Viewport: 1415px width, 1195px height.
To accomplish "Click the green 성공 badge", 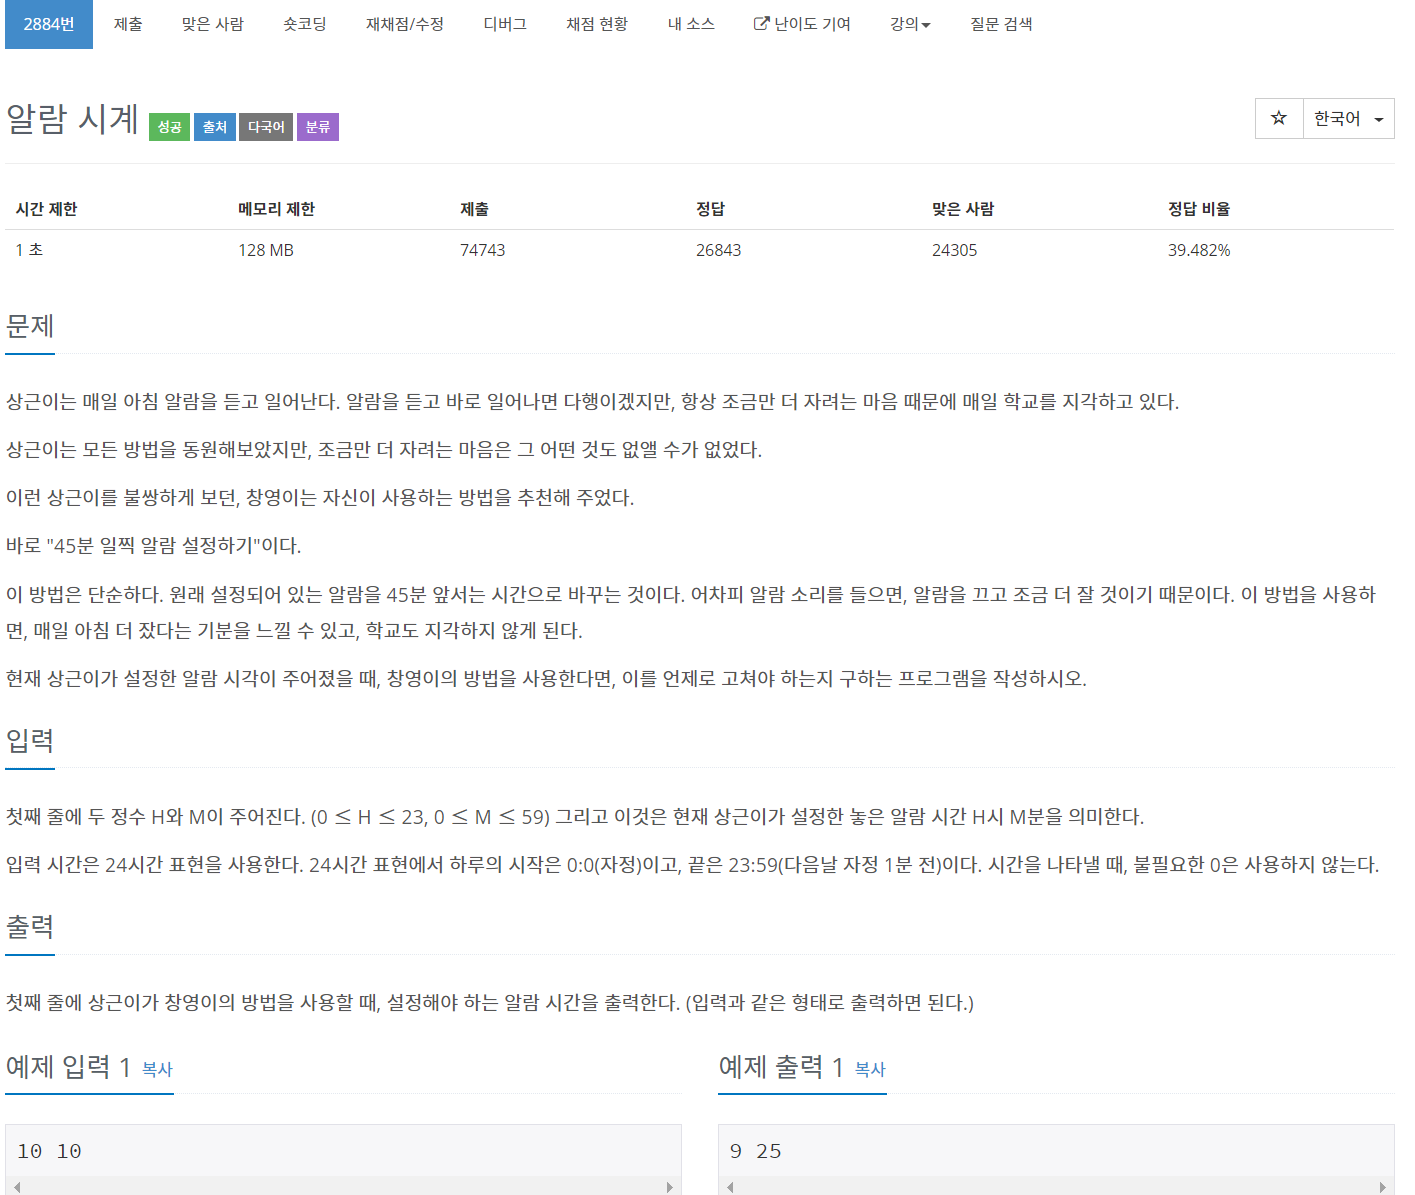I will click(169, 127).
